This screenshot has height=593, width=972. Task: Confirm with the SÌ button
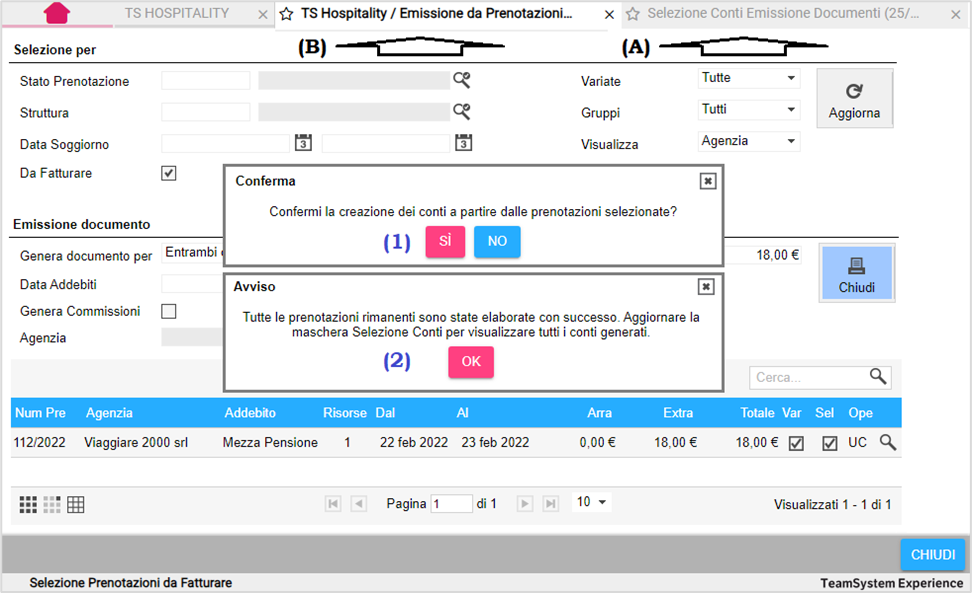[x=445, y=241]
